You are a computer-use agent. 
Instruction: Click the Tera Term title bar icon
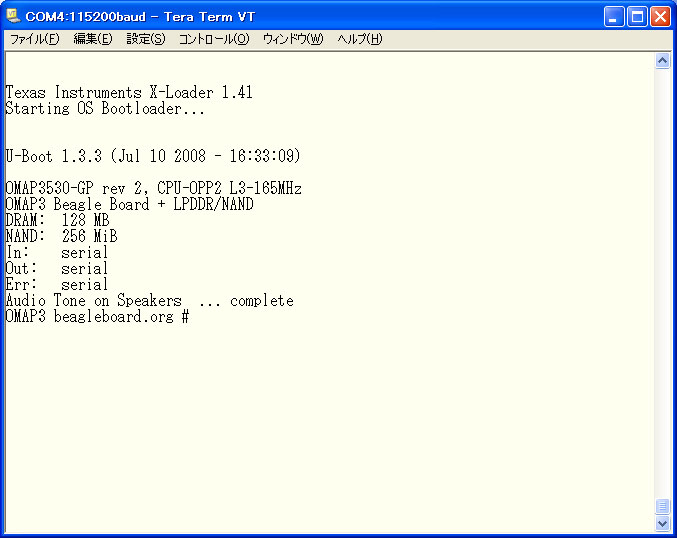click(x=13, y=16)
